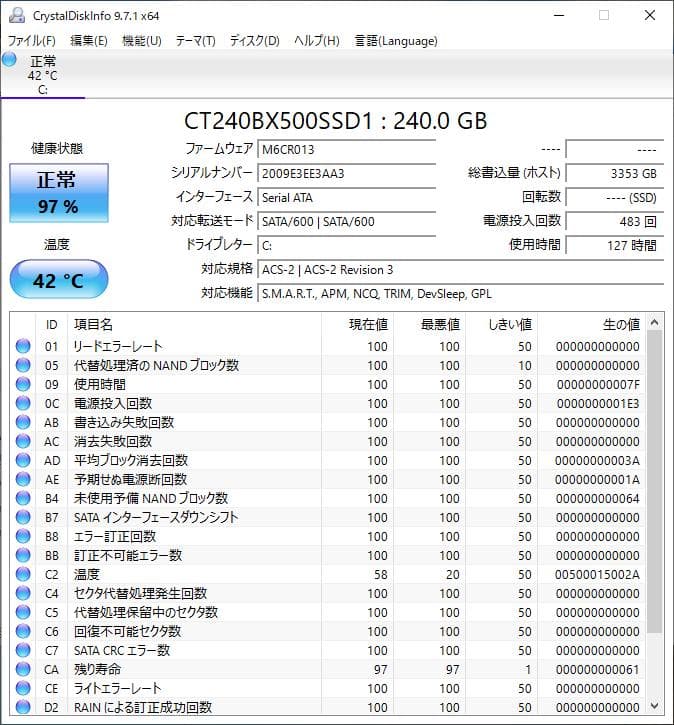Viewport: 674px width, 725px height.
Task: Select the C: drive tab with 正常 42 °C
Action: tap(43, 74)
